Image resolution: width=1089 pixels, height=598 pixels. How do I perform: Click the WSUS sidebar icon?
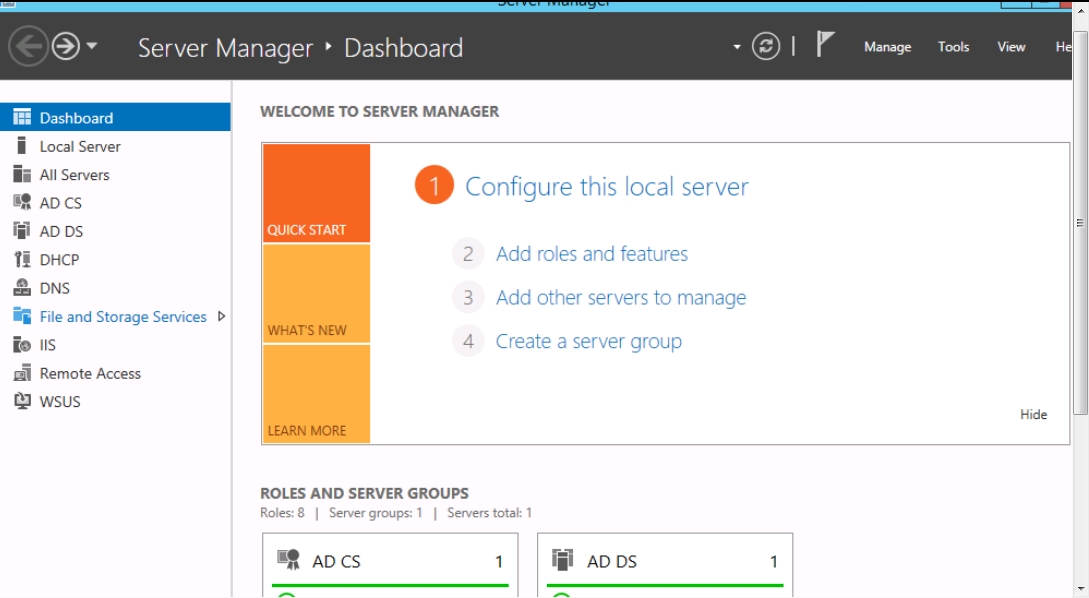tap(22, 401)
